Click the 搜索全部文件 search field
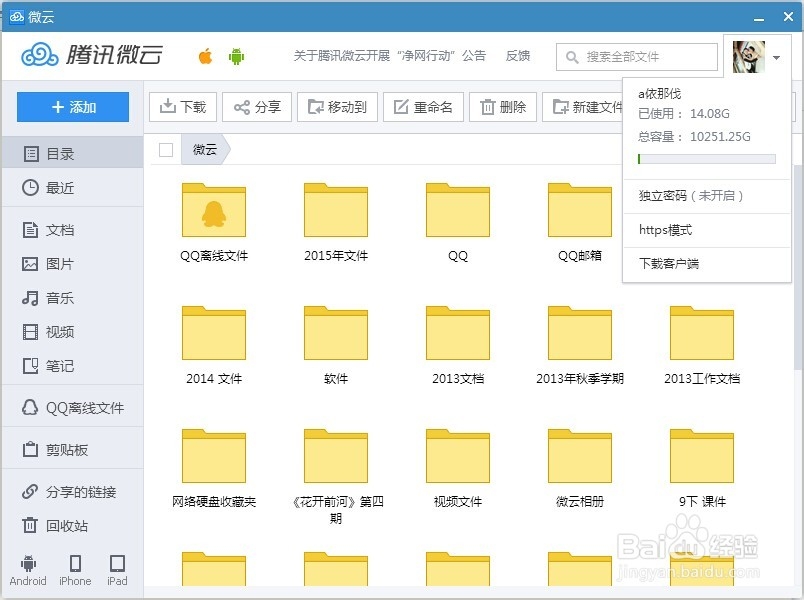 (x=636, y=57)
